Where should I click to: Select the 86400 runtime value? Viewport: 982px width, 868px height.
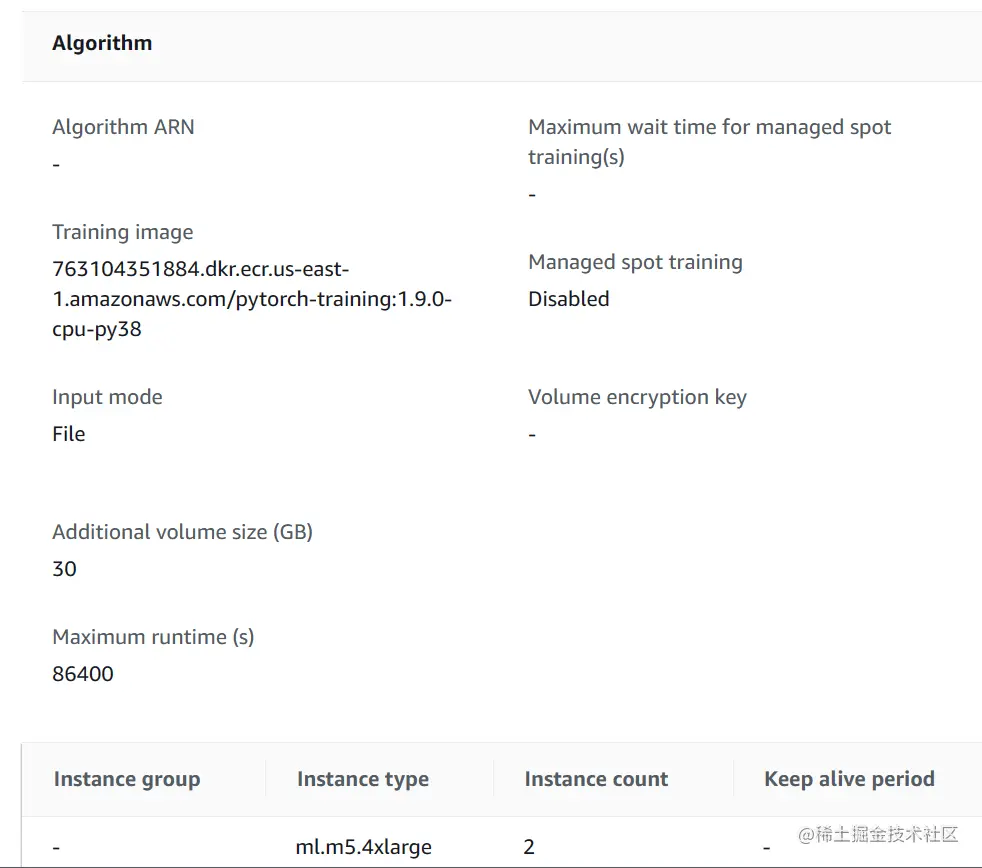coord(83,674)
